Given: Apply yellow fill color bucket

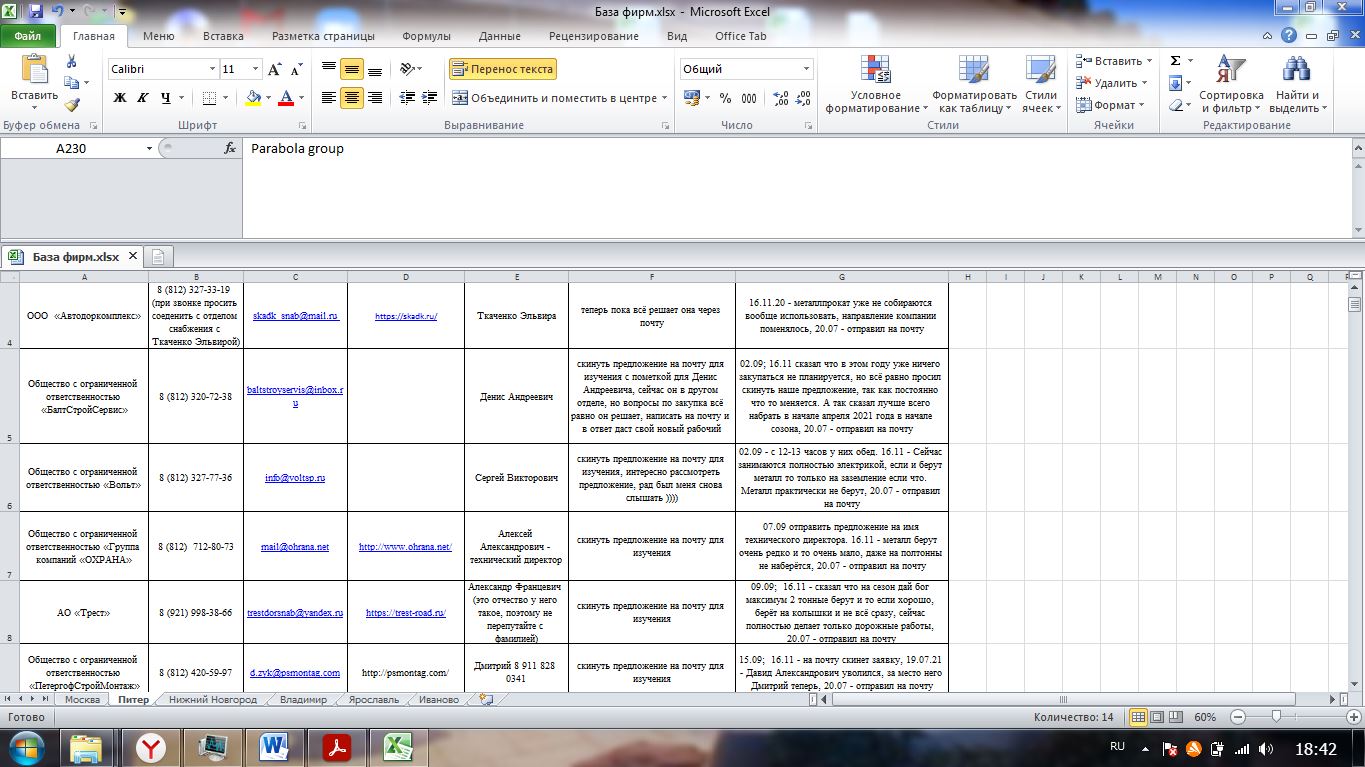Looking at the screenshot, I should (252, 98).
